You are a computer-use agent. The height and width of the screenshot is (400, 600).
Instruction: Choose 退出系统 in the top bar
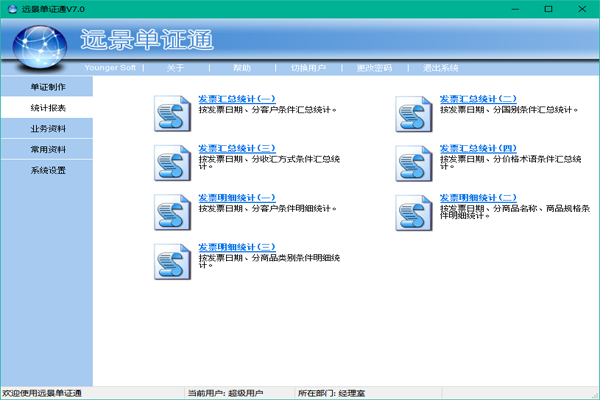pos(440,68)
